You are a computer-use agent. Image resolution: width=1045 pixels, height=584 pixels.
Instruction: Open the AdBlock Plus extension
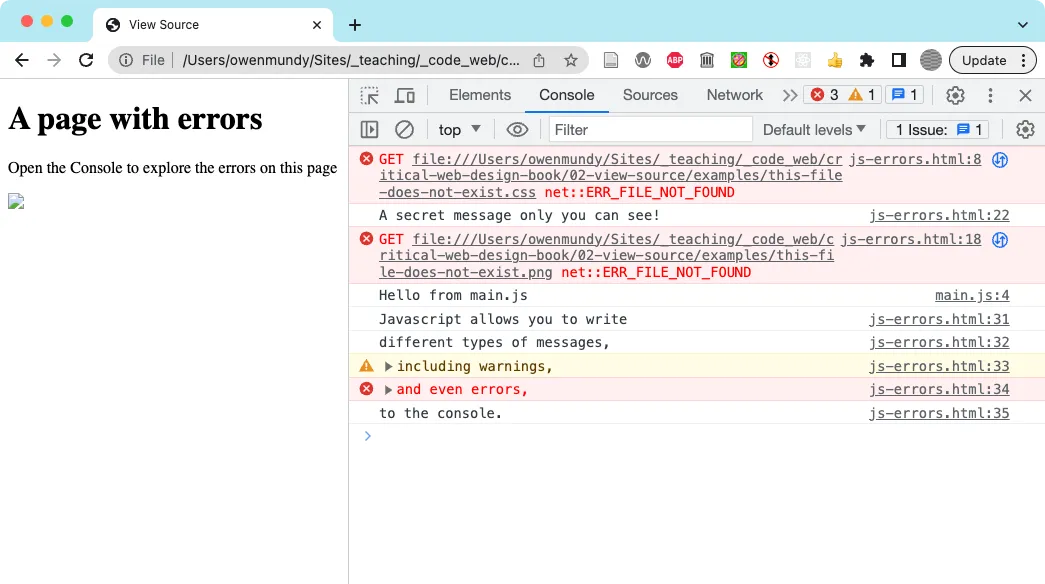675,60
